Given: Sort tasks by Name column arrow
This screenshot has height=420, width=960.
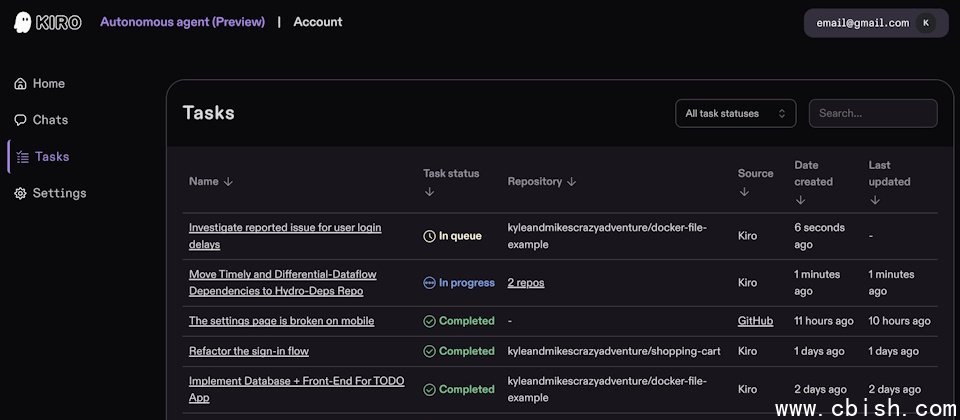Looking at the screenshot, I should 228,182.
